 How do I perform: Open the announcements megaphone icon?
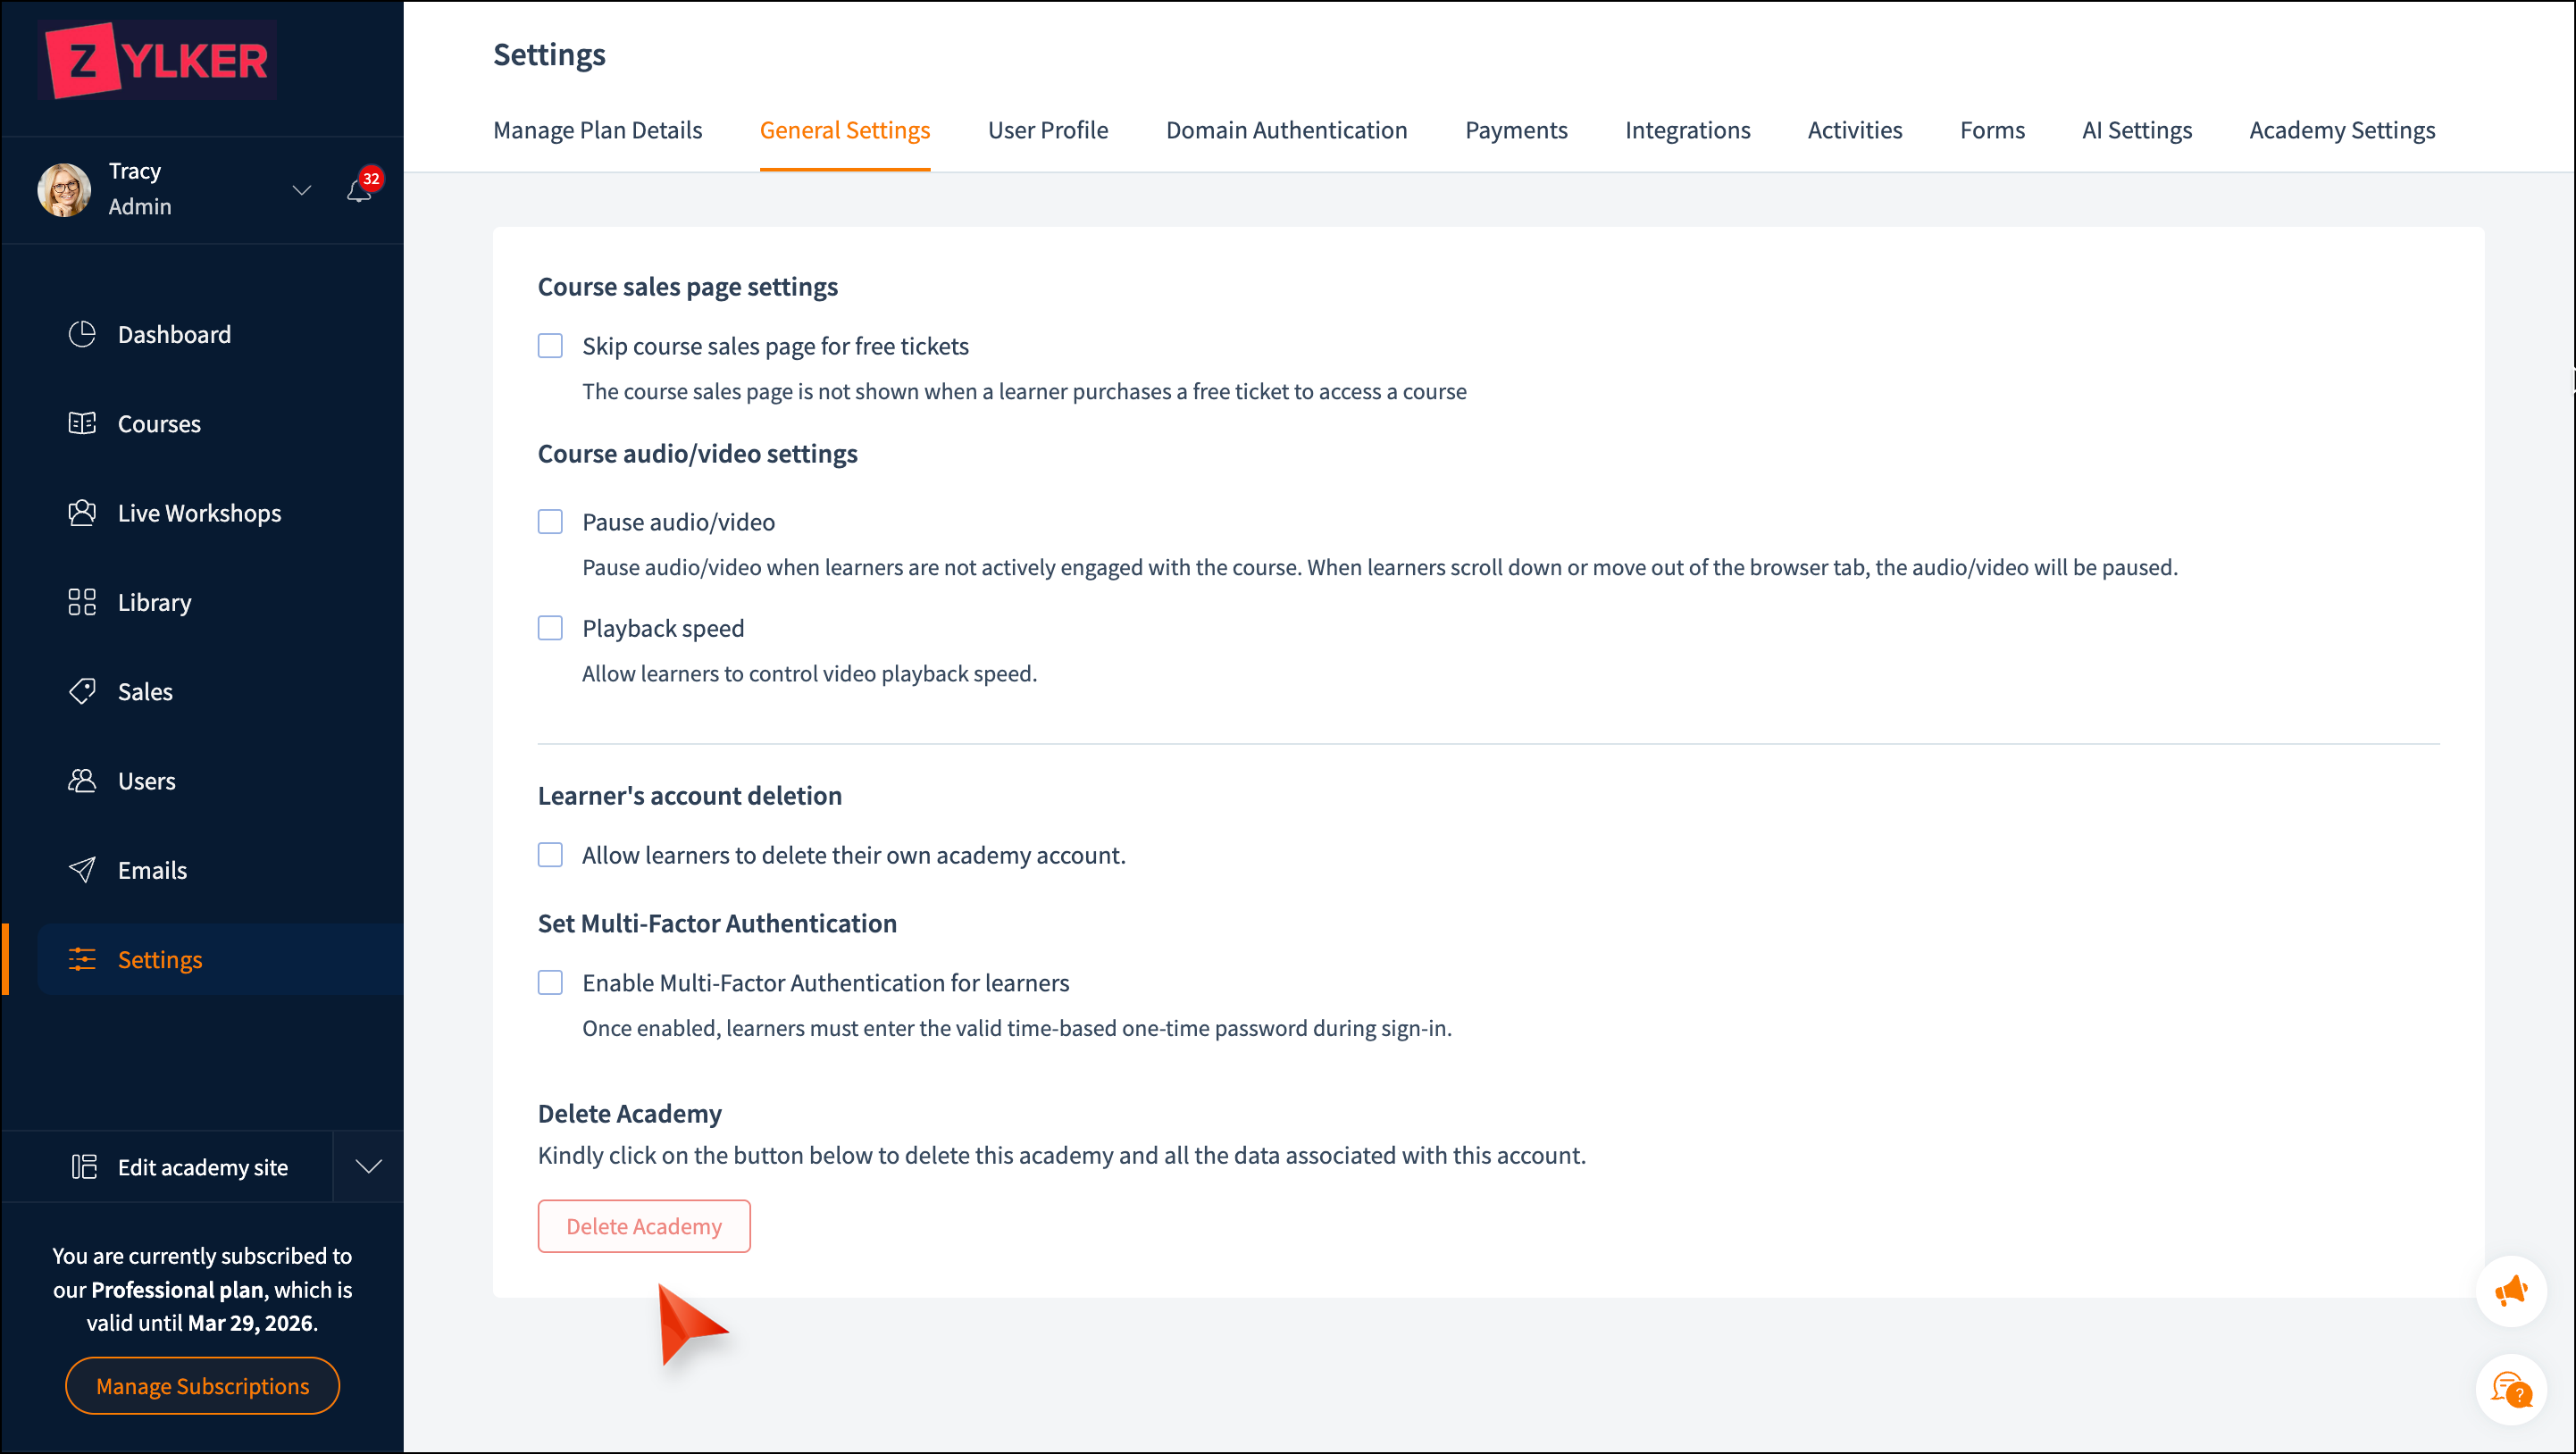point(2510,1291)
